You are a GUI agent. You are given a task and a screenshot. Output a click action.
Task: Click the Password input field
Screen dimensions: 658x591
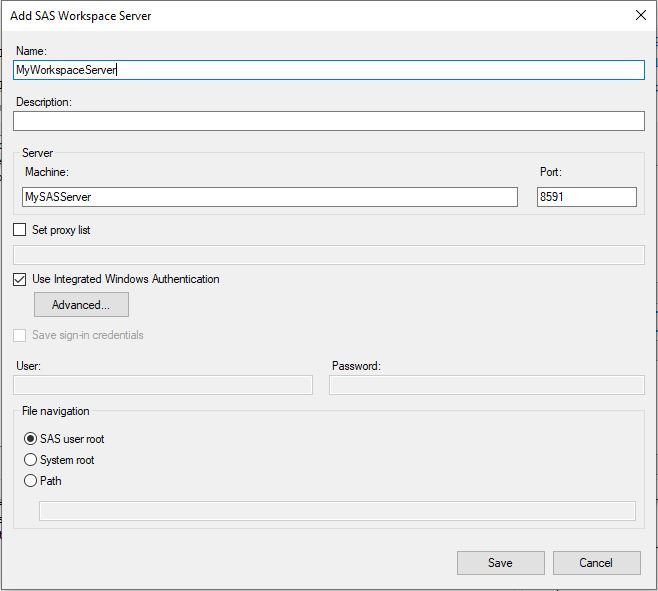(x=486, y=385)
